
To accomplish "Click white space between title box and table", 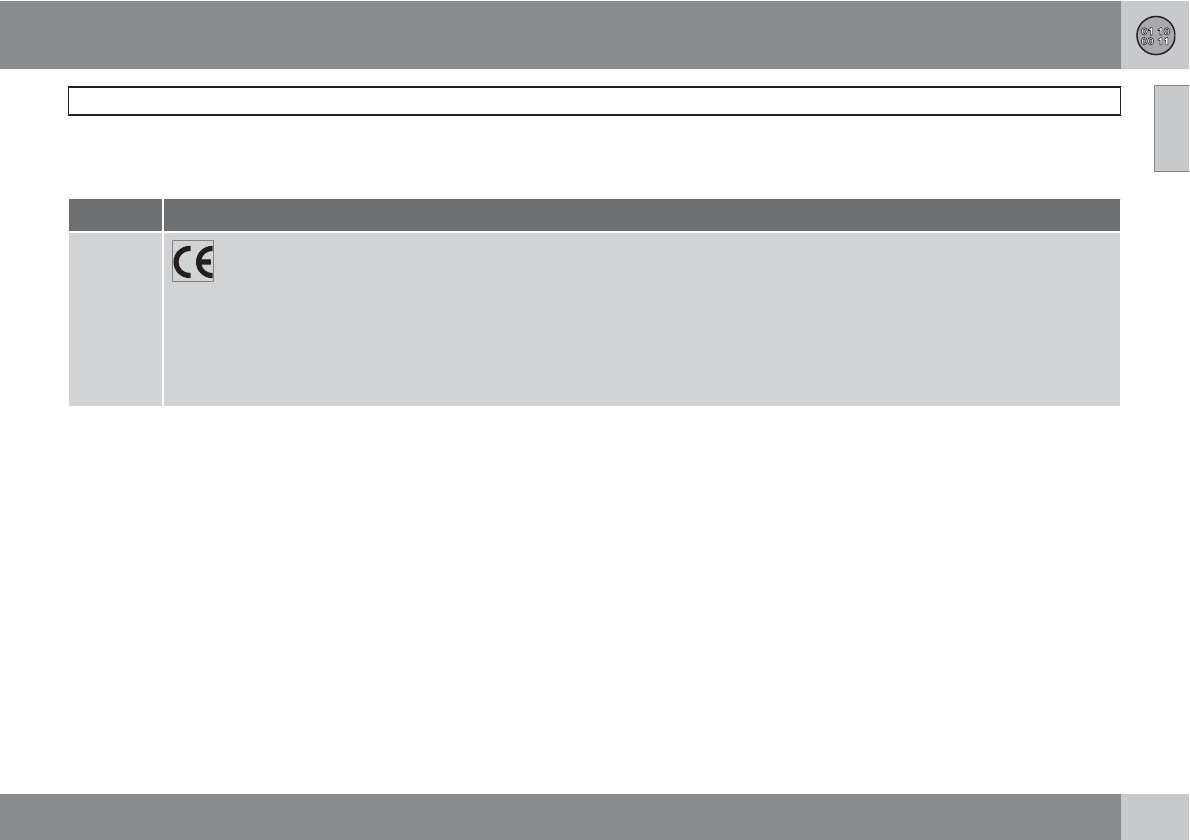I will click(x=594, y=157).
